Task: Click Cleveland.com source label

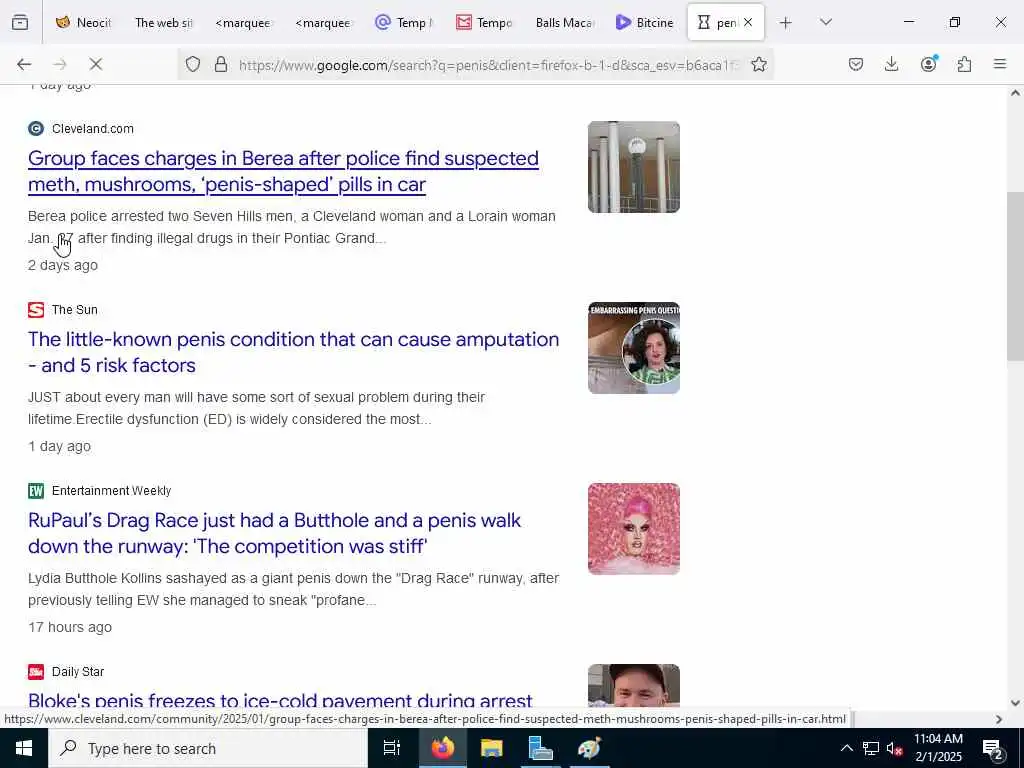Action: (93, 129)
